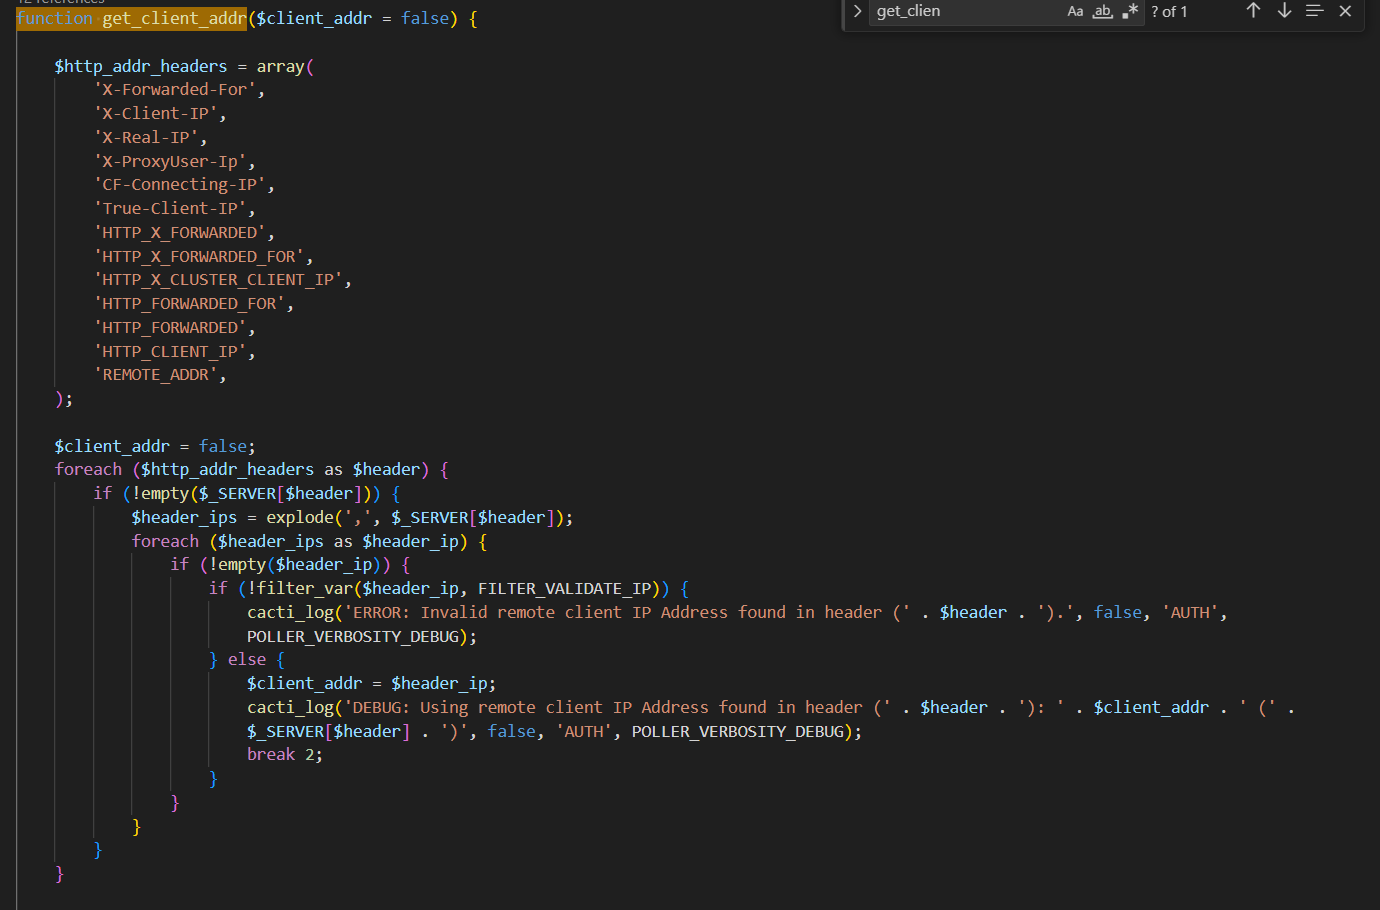Click the highlighted get_client_addr function name
1380x910 pixels.
[174, 18]
